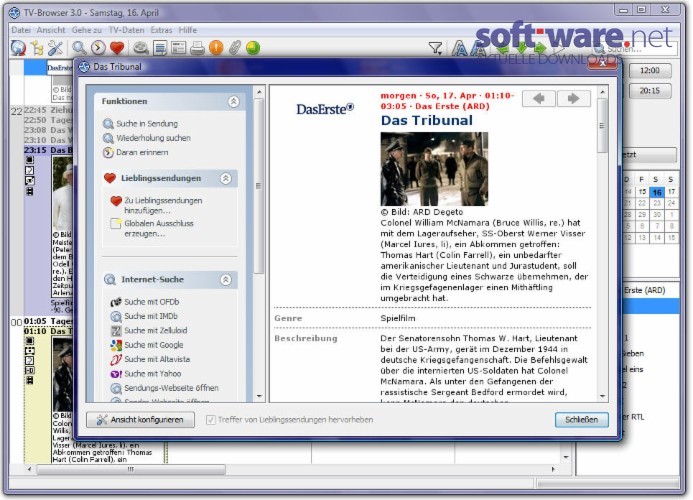Click the green-yellow ball toolbar icon
This screenshot has height=500, width=693.
[x=253, y=48]
